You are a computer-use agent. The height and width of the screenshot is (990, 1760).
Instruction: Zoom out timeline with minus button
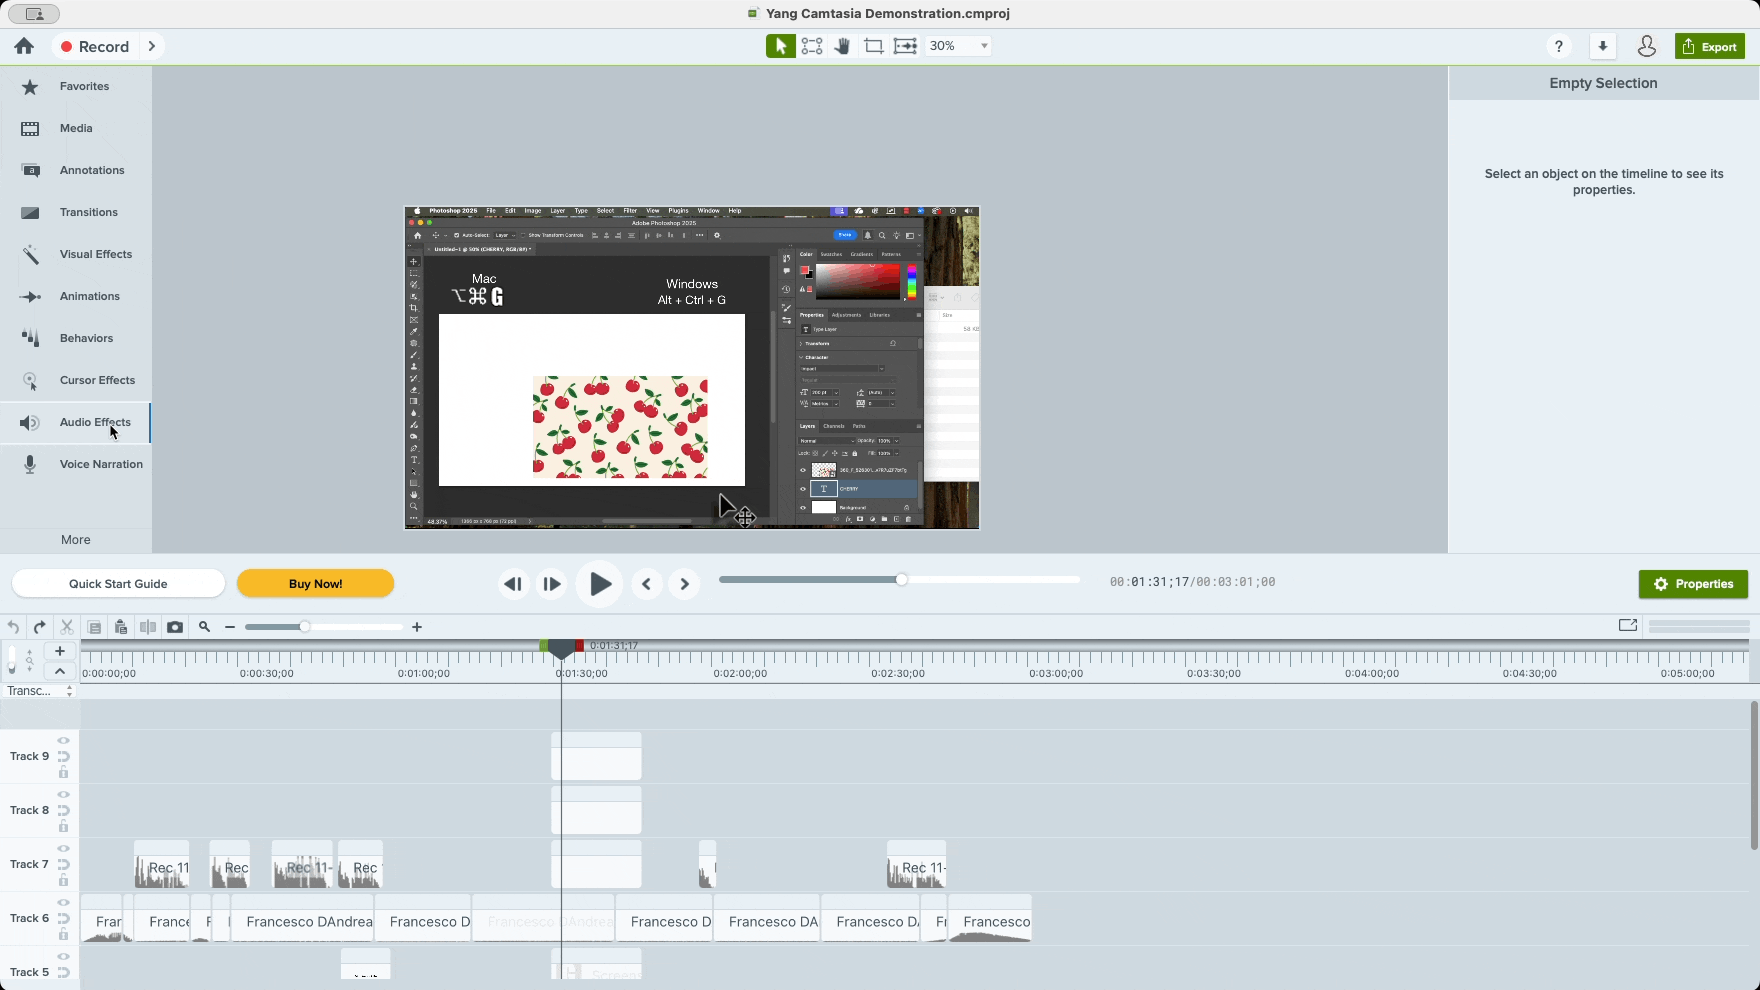click(x=230, y=627)
